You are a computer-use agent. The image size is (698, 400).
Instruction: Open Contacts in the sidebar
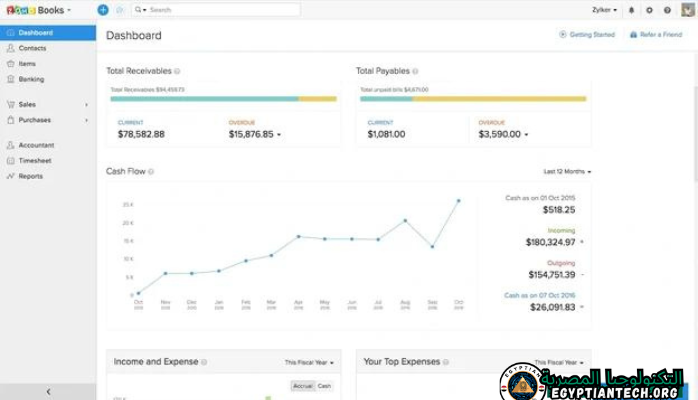pos(32,48)
